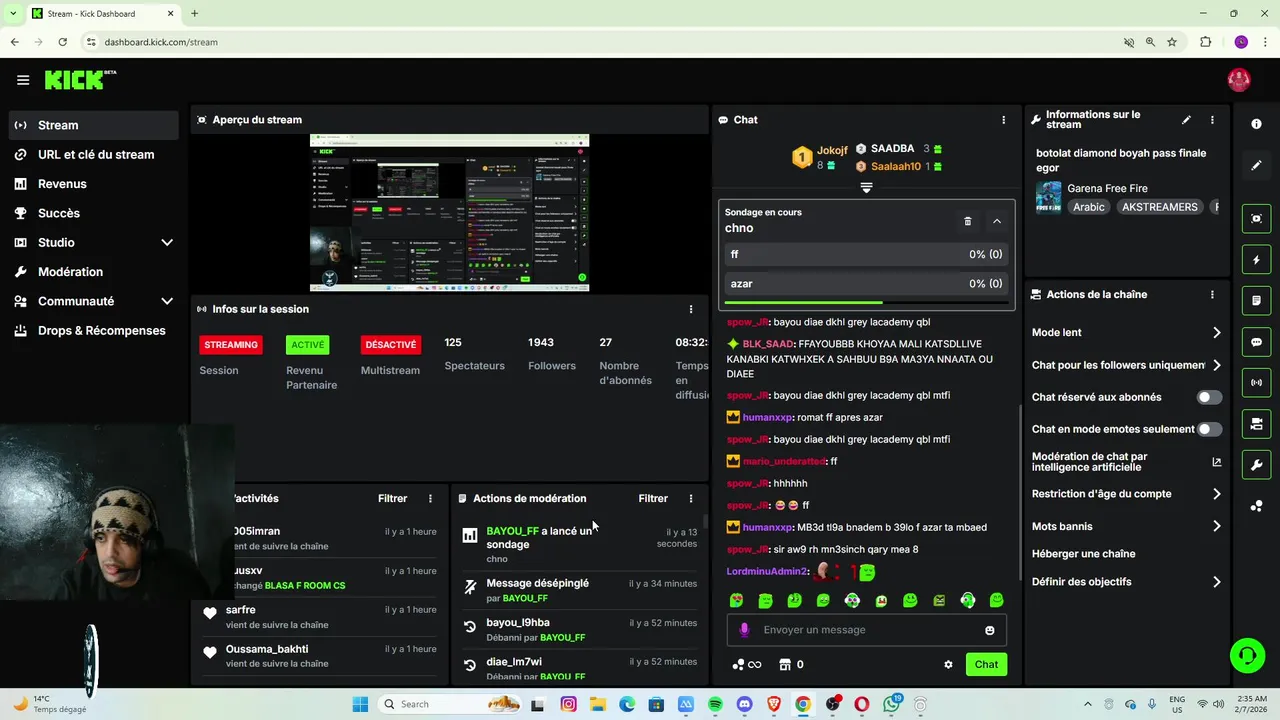Select the azar poll option

point(866,284)
